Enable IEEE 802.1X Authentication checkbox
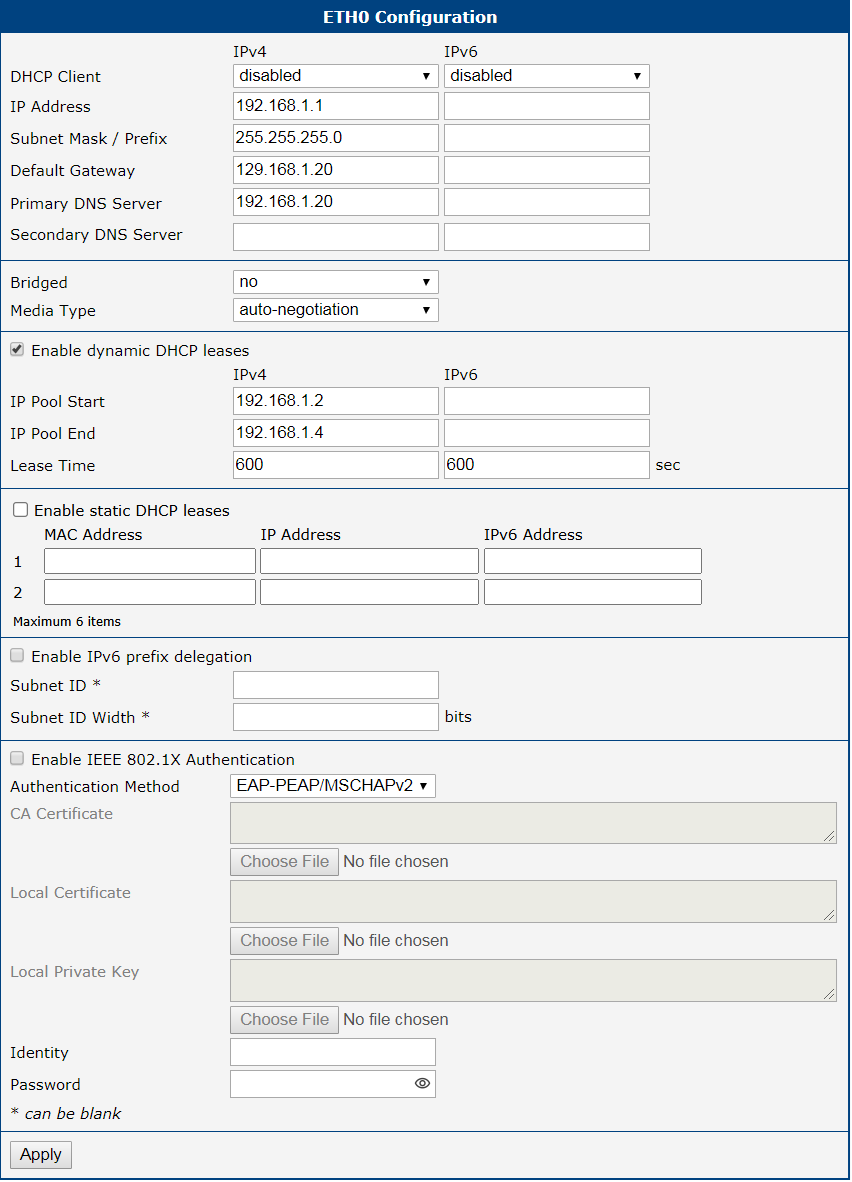The height and width of the screenshot is (1182, 852). [17, 758]
